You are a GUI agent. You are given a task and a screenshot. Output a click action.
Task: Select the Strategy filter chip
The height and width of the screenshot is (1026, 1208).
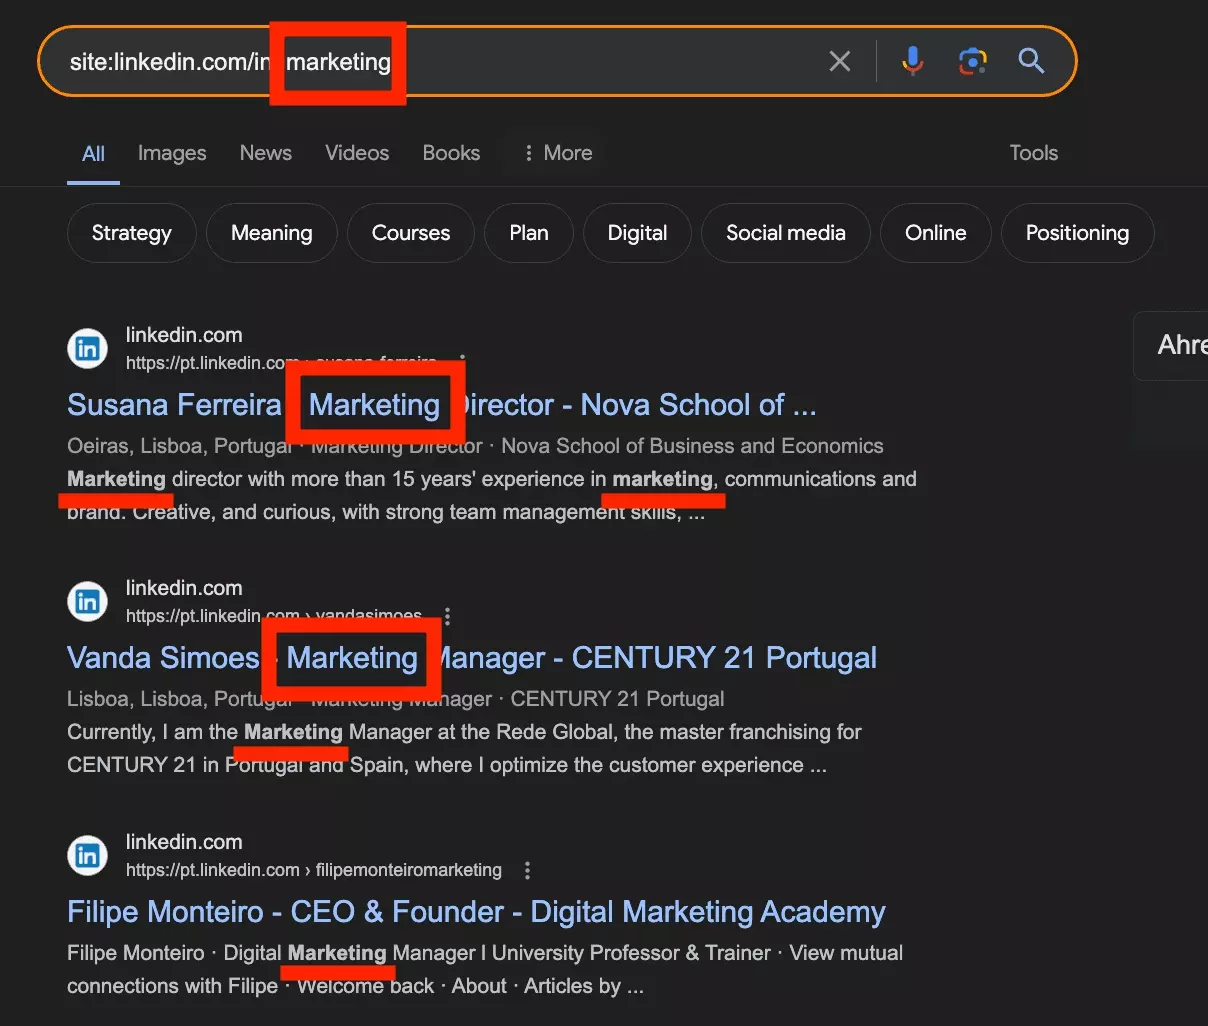point(131,233)
